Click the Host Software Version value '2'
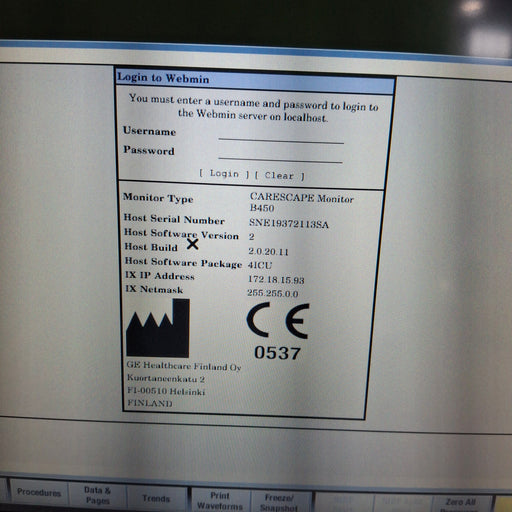This screenshot has height=512, width=512. point(251,237)
